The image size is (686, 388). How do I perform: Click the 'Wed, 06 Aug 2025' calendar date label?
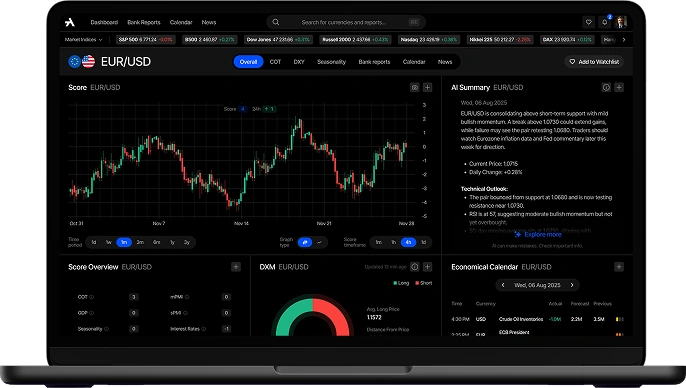coord(537,285)
